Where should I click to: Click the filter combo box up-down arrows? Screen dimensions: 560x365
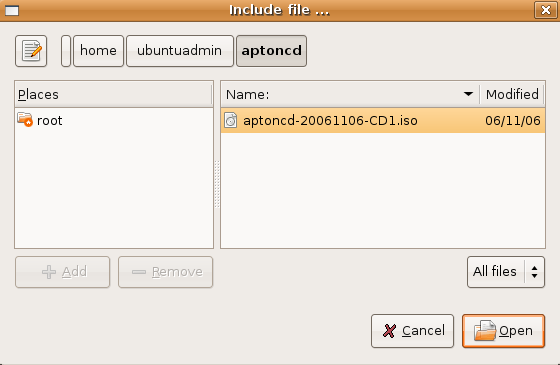point(534,272)
